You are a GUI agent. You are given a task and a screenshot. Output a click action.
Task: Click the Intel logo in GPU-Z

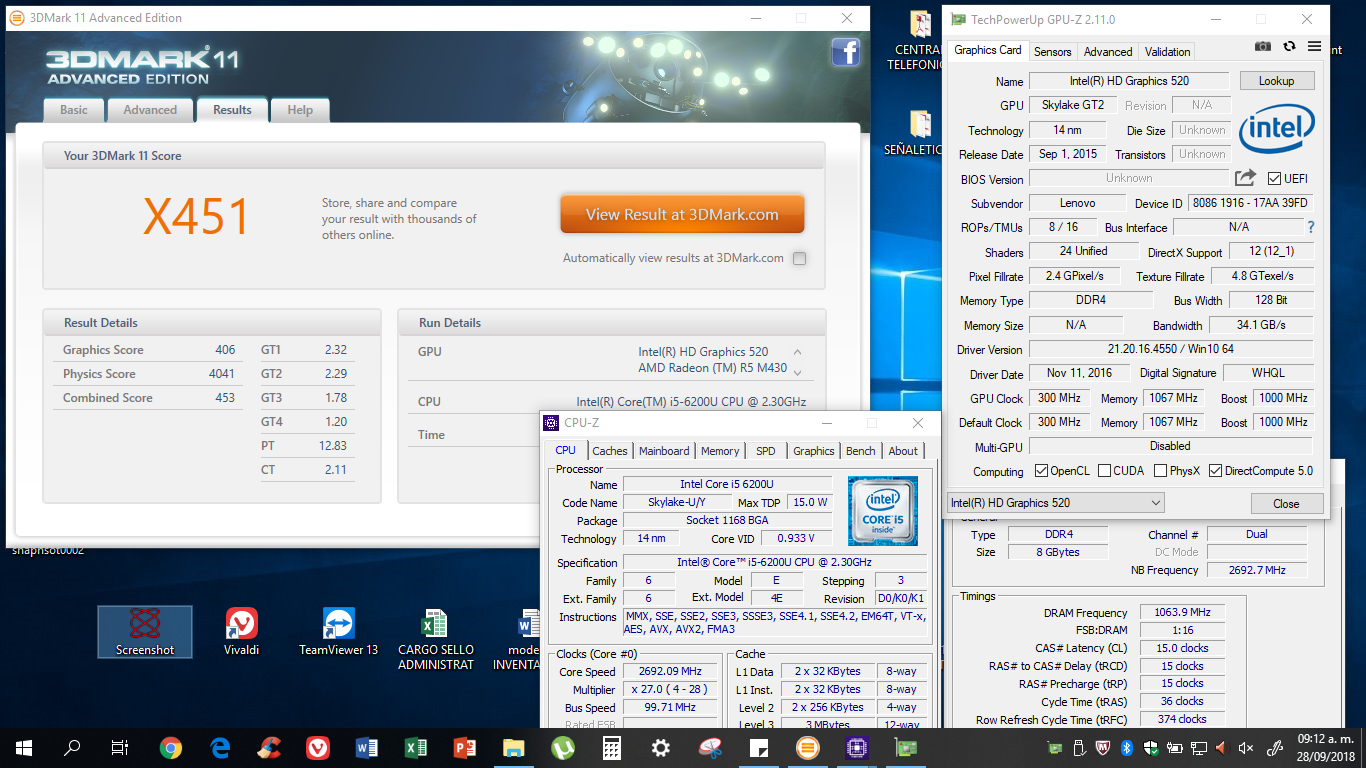tap(1276, 131)
